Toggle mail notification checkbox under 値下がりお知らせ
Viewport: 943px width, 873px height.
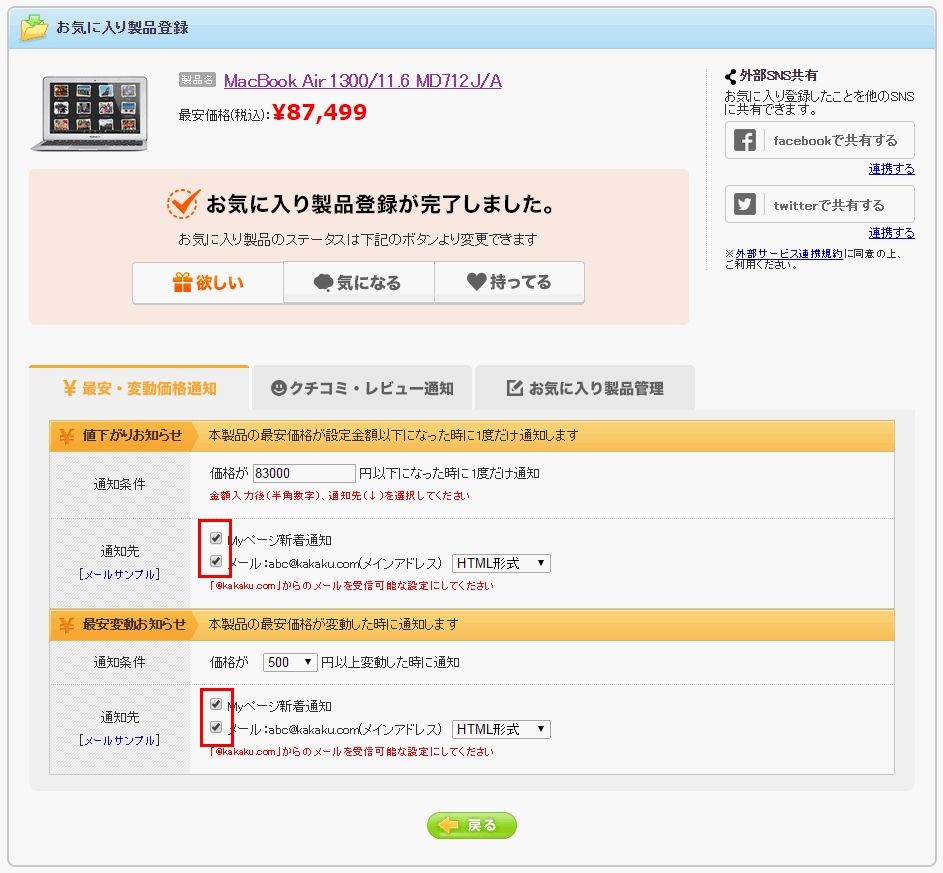point(216,562)
